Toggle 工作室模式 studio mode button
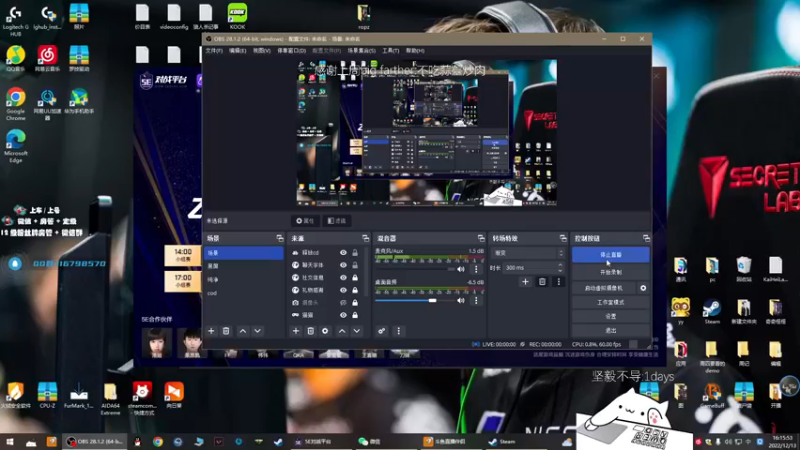The image size is (800, 450). (611, 303)
